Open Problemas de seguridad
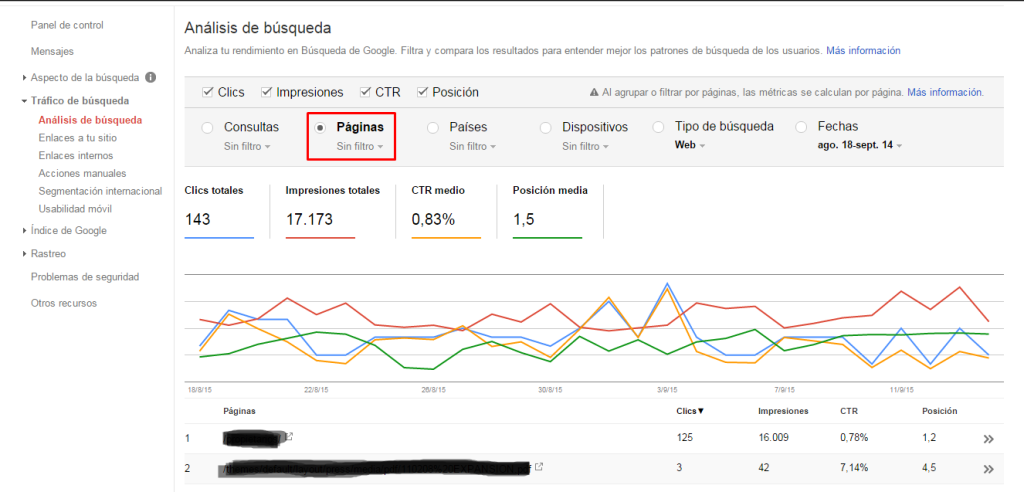1024x492 pixels. (85, 277)
